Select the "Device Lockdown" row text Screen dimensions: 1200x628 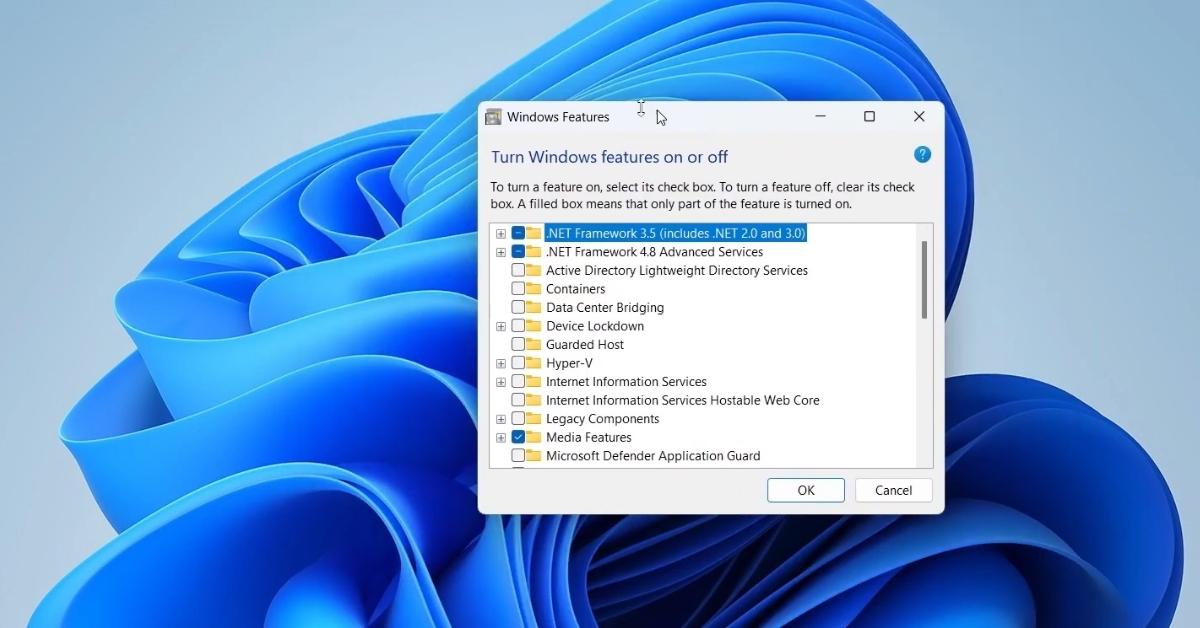coord(595,326)
